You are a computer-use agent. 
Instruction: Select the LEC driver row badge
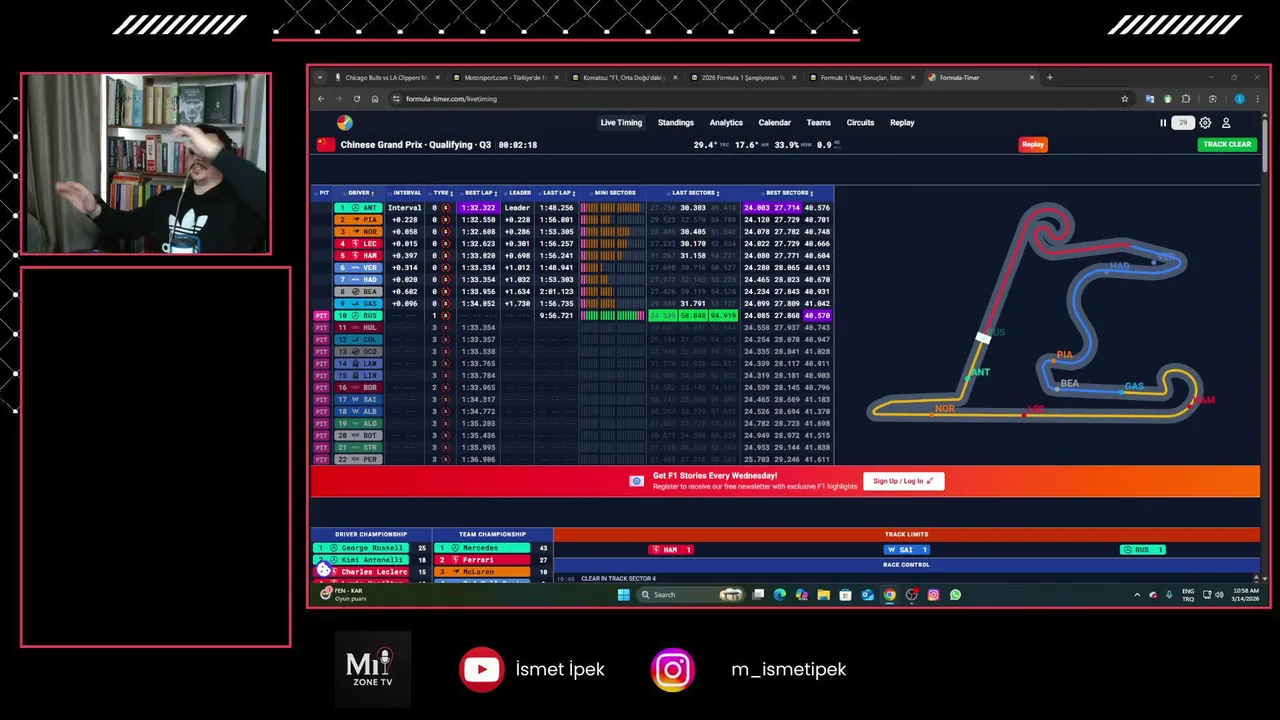(358, 244)
